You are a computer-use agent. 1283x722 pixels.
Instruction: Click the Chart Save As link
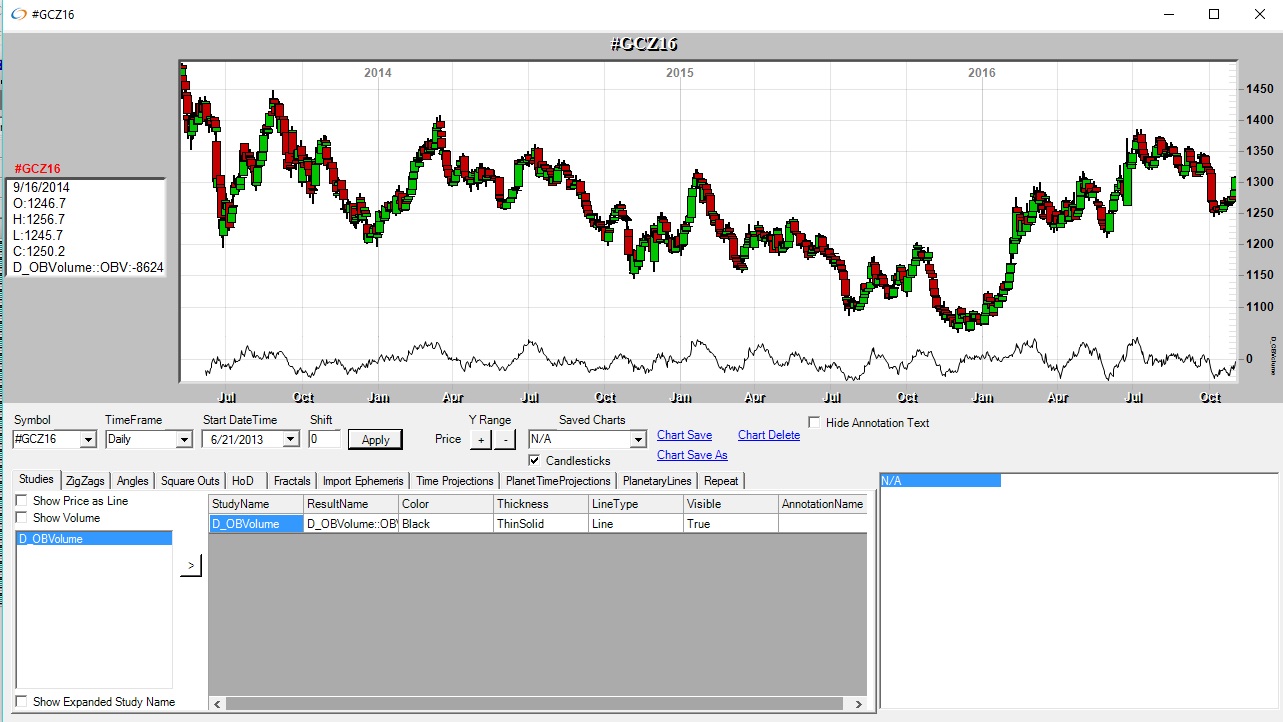coord(692,455)
